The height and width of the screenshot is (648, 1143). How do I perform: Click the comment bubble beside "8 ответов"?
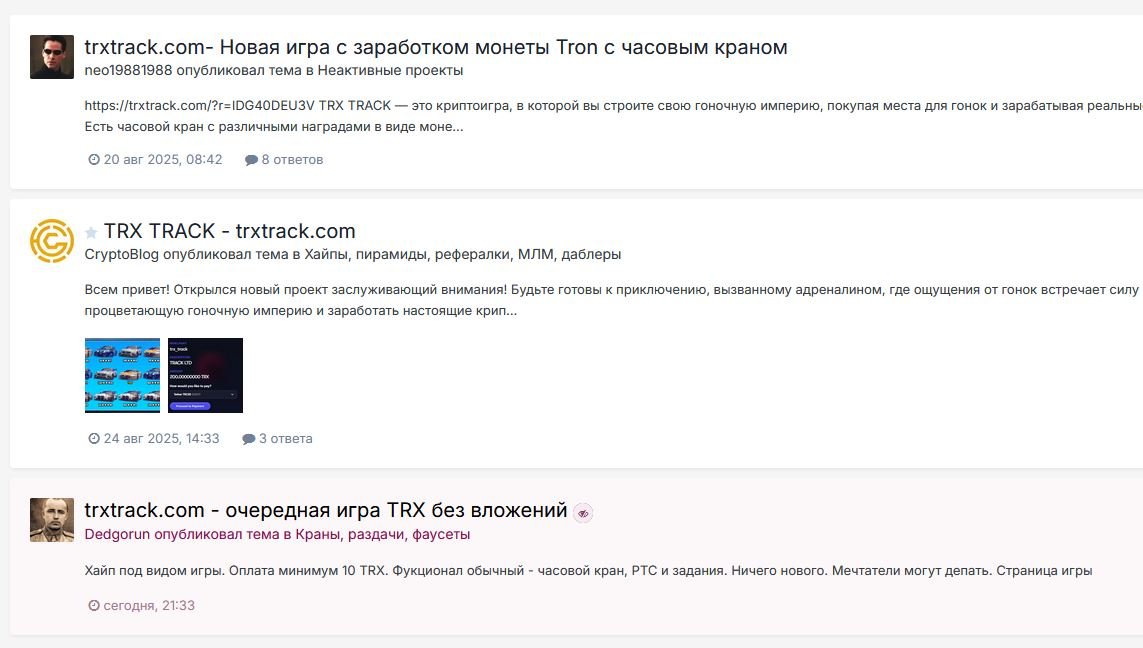click(251, 160)
